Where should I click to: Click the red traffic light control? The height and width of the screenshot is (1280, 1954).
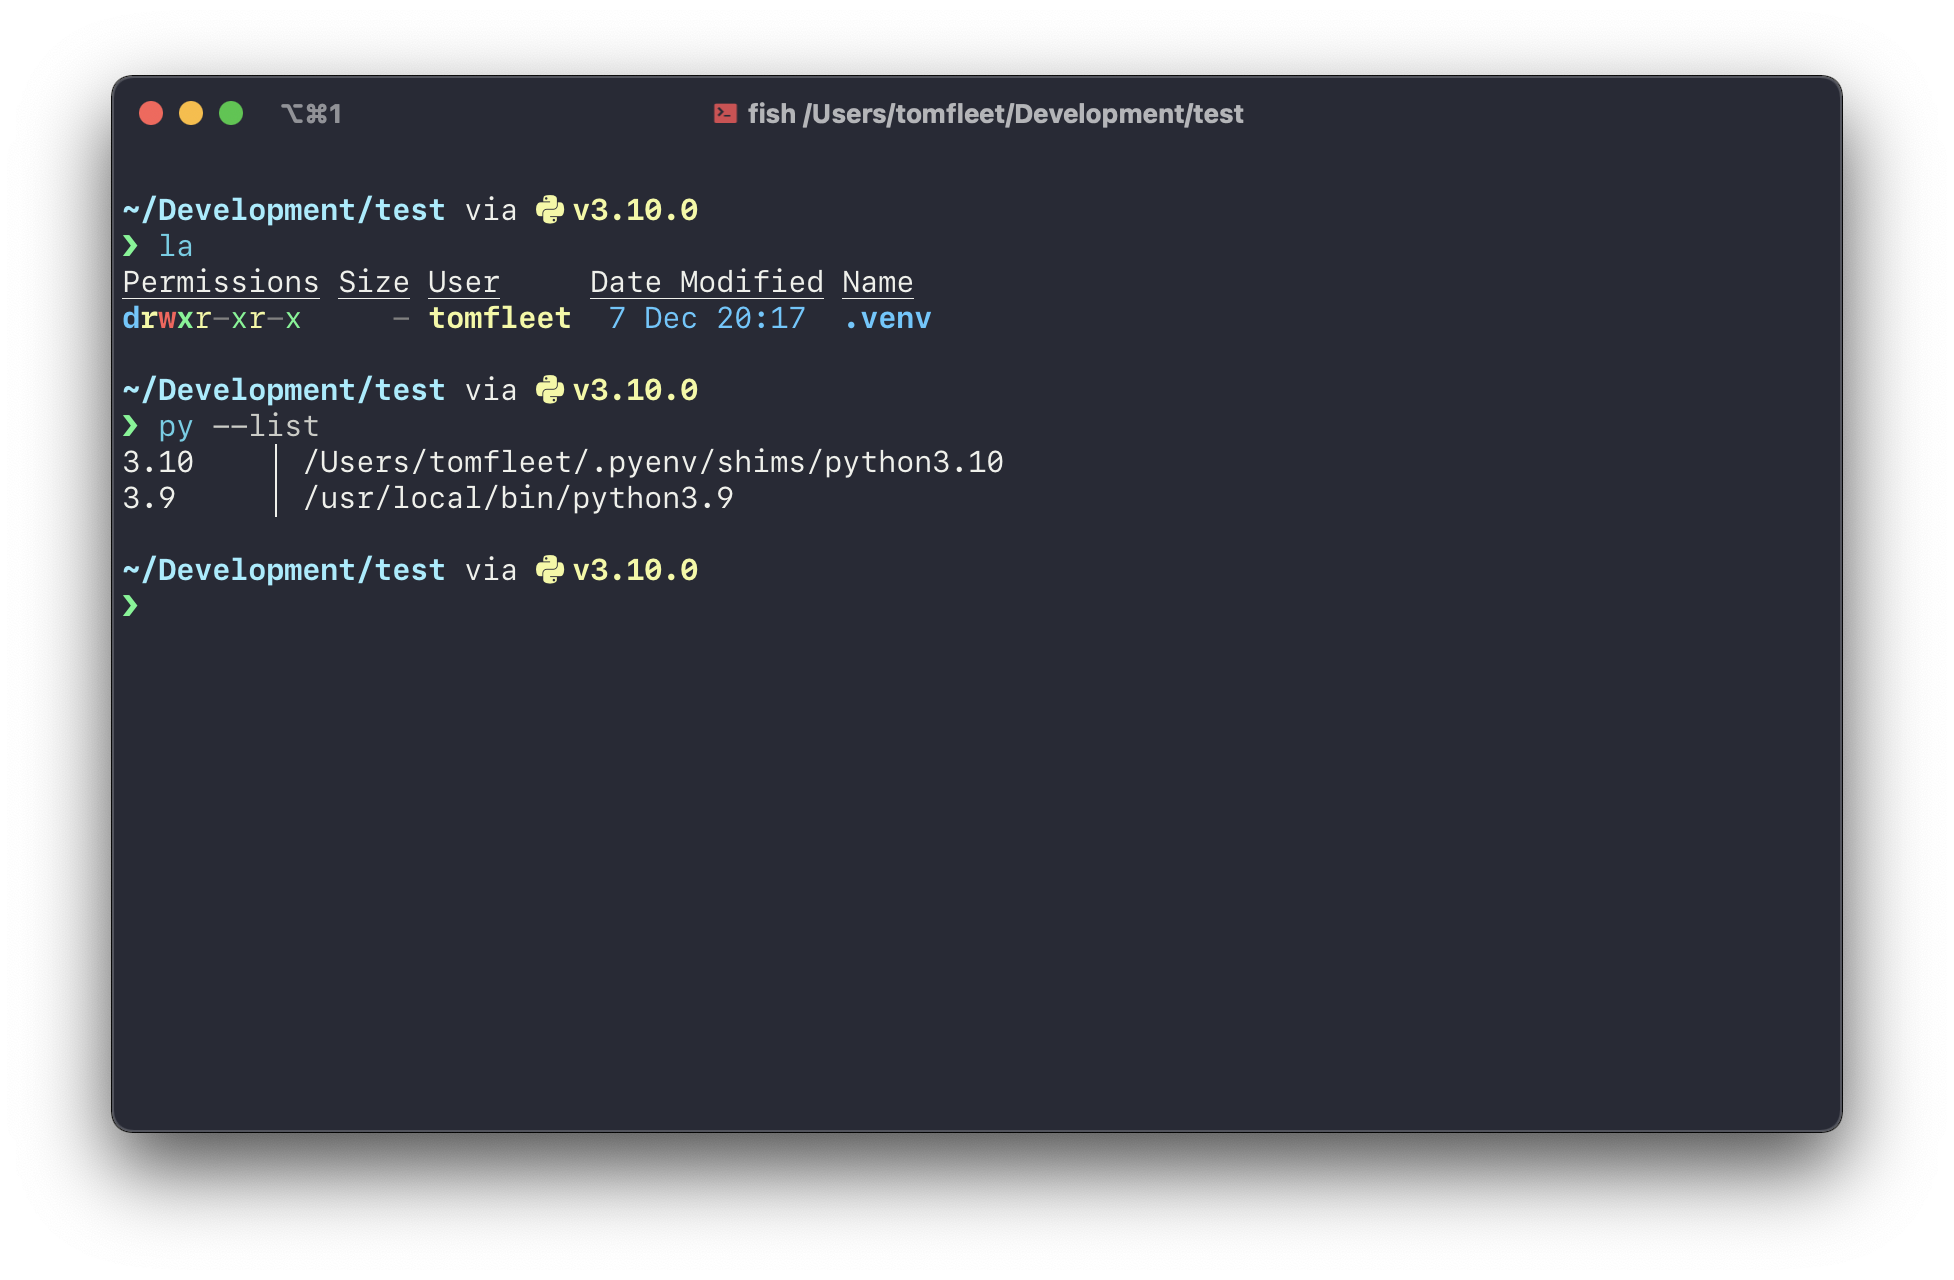pos(151,113)
